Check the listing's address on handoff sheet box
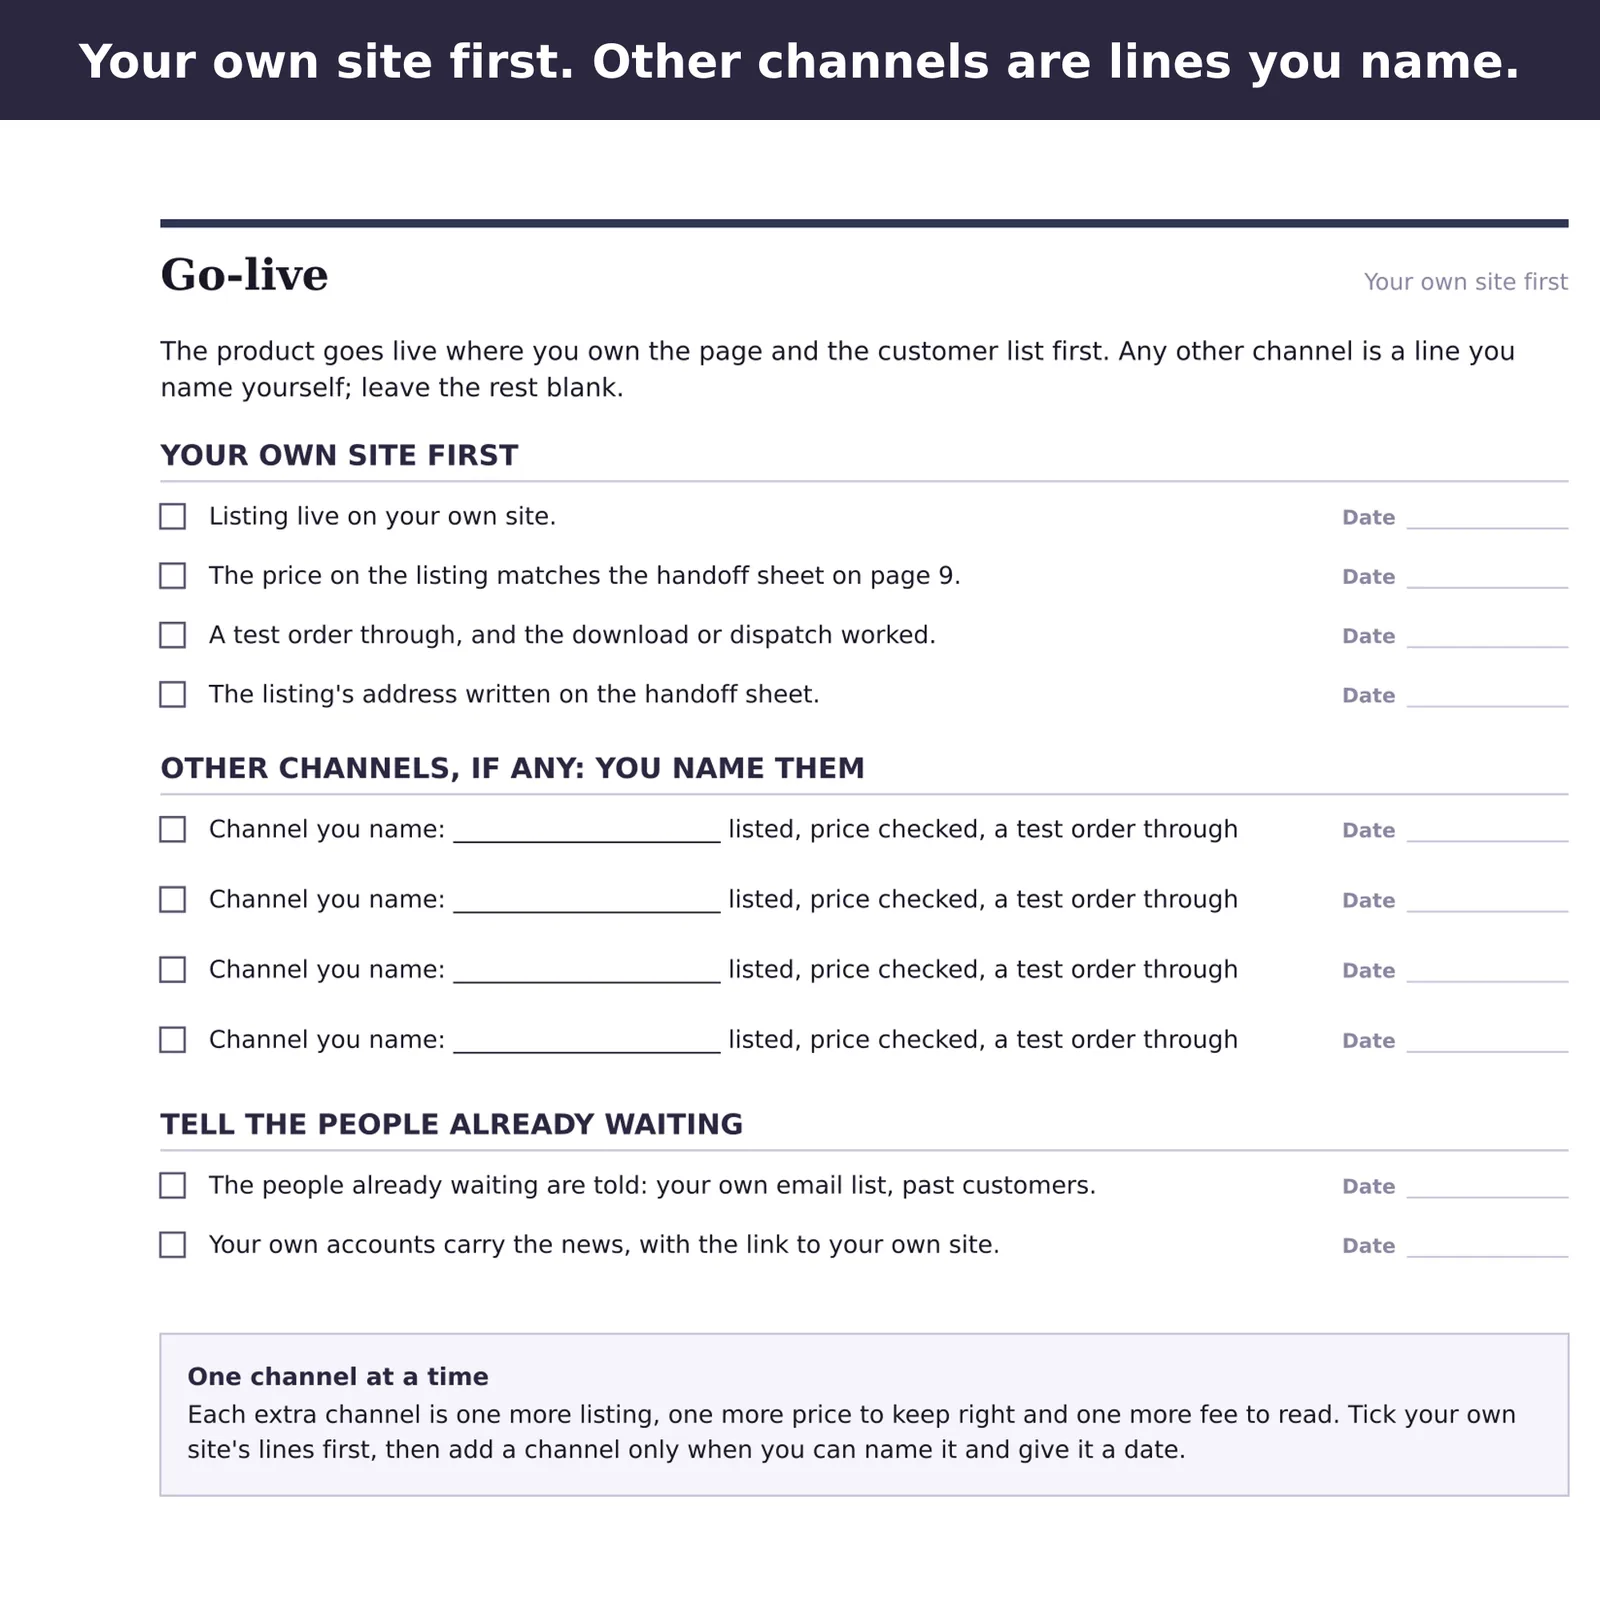 [172, 694]
